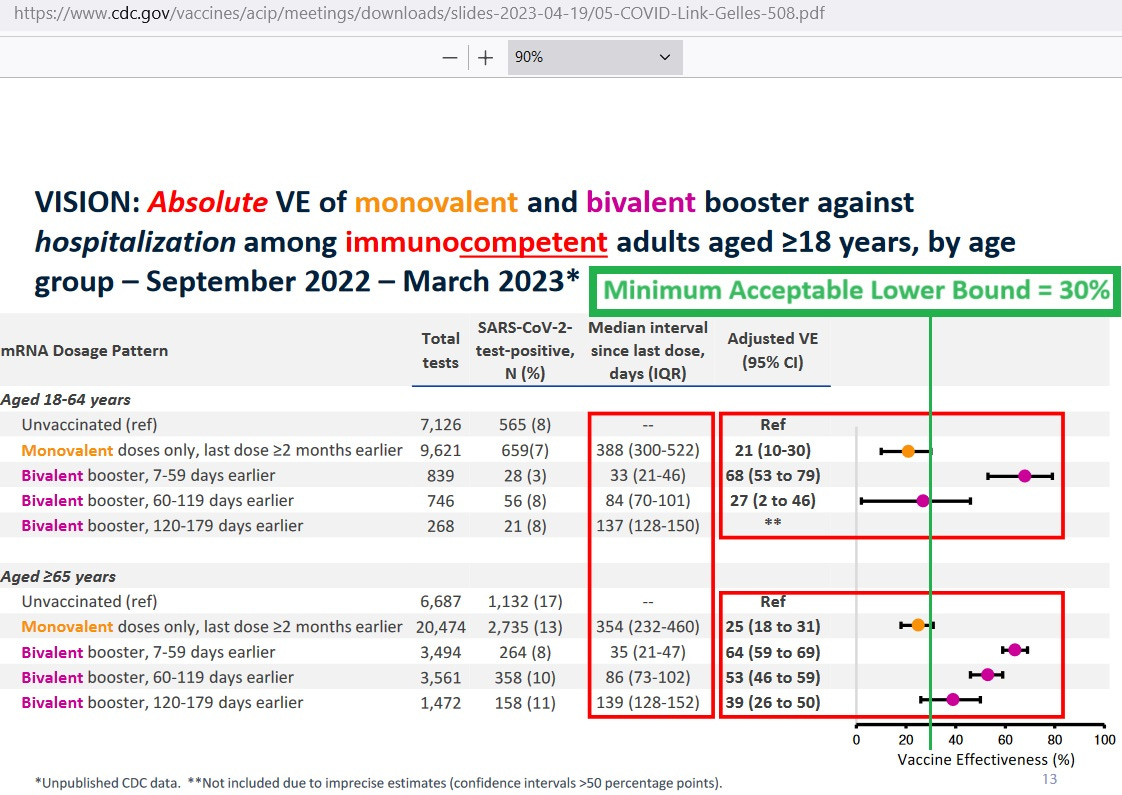Click total tests value 1,472
The height and width of the screenshot is (795, 1122).
pos(441,703)
